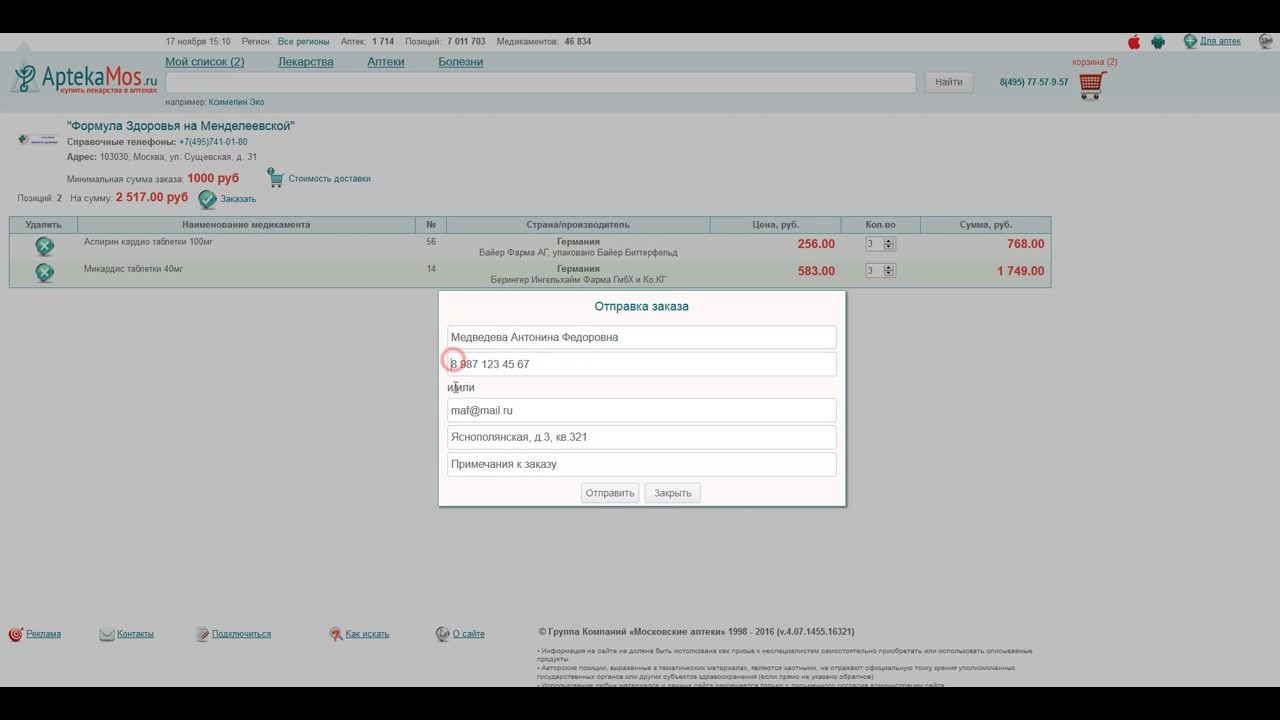Click the Как искать search icon in footer
This screenshot has width=1280, height=720.
(x=336, y=634)
